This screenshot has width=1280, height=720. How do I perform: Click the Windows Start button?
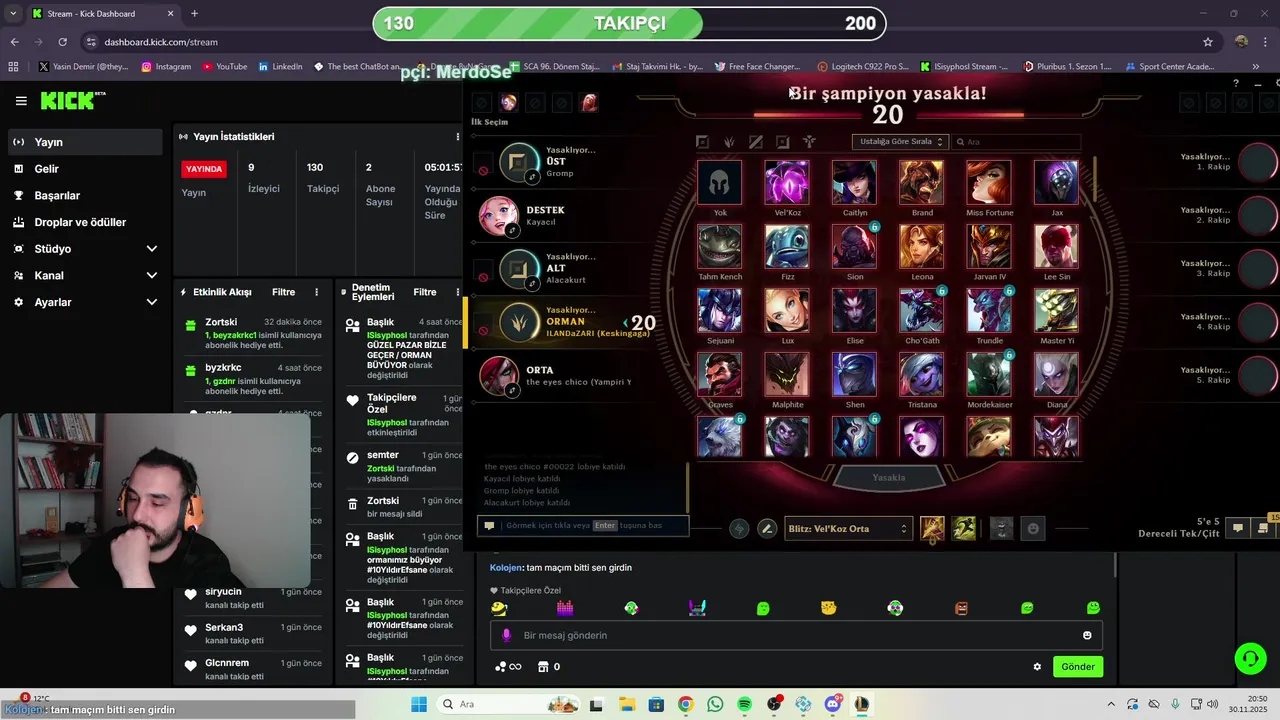tap(418, 704)
